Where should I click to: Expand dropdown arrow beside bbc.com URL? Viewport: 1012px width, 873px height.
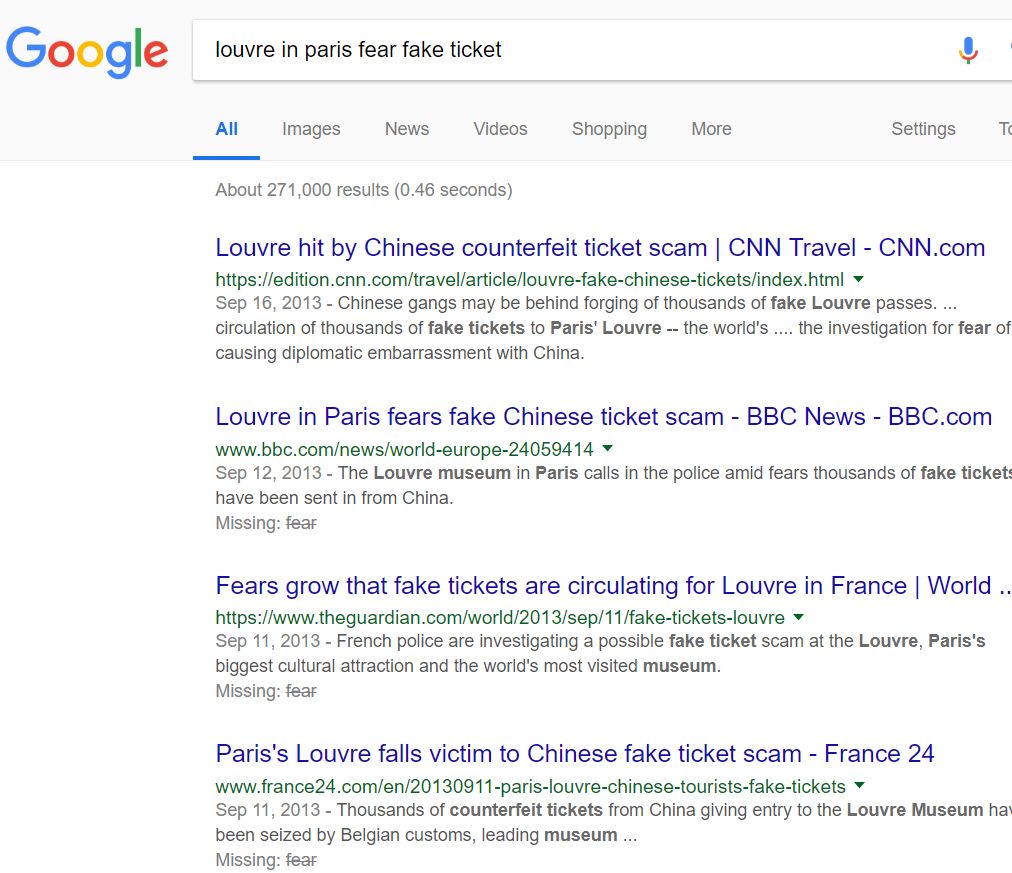tap(607, 448)
